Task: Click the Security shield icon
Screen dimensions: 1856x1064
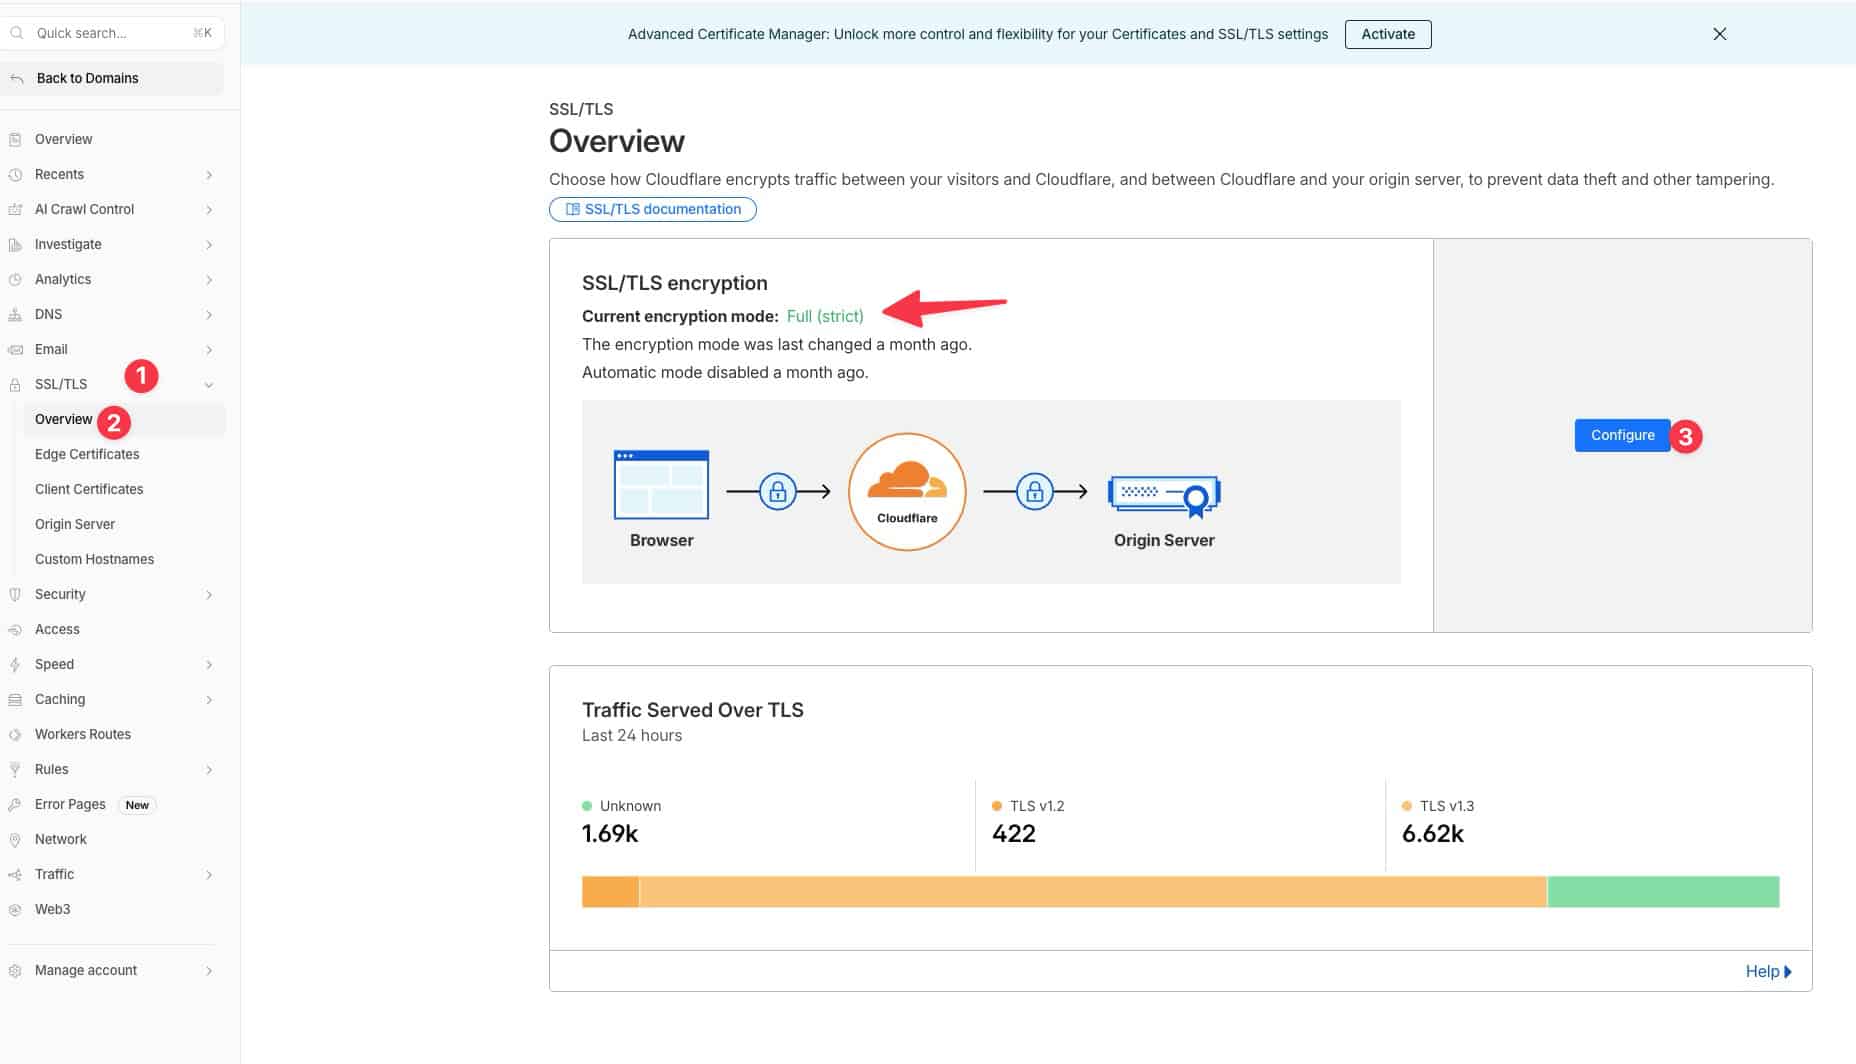Action: pos(15,594)
